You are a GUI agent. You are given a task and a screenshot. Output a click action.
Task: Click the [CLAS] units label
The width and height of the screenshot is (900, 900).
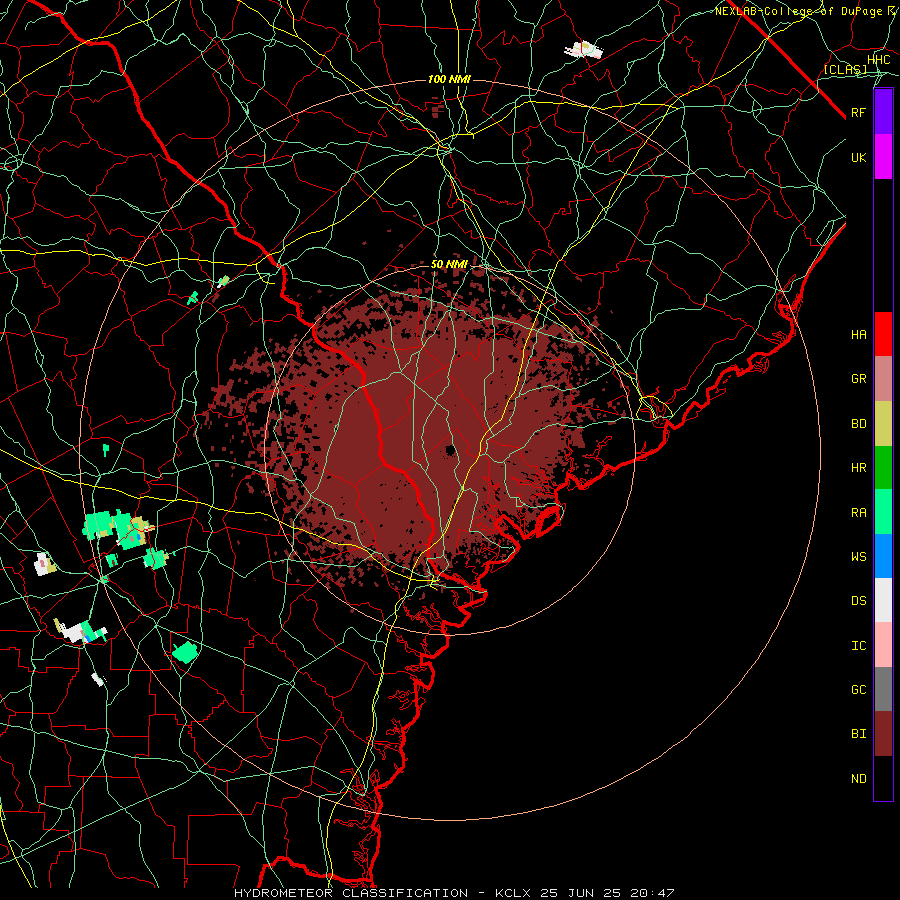click(845, 70)
